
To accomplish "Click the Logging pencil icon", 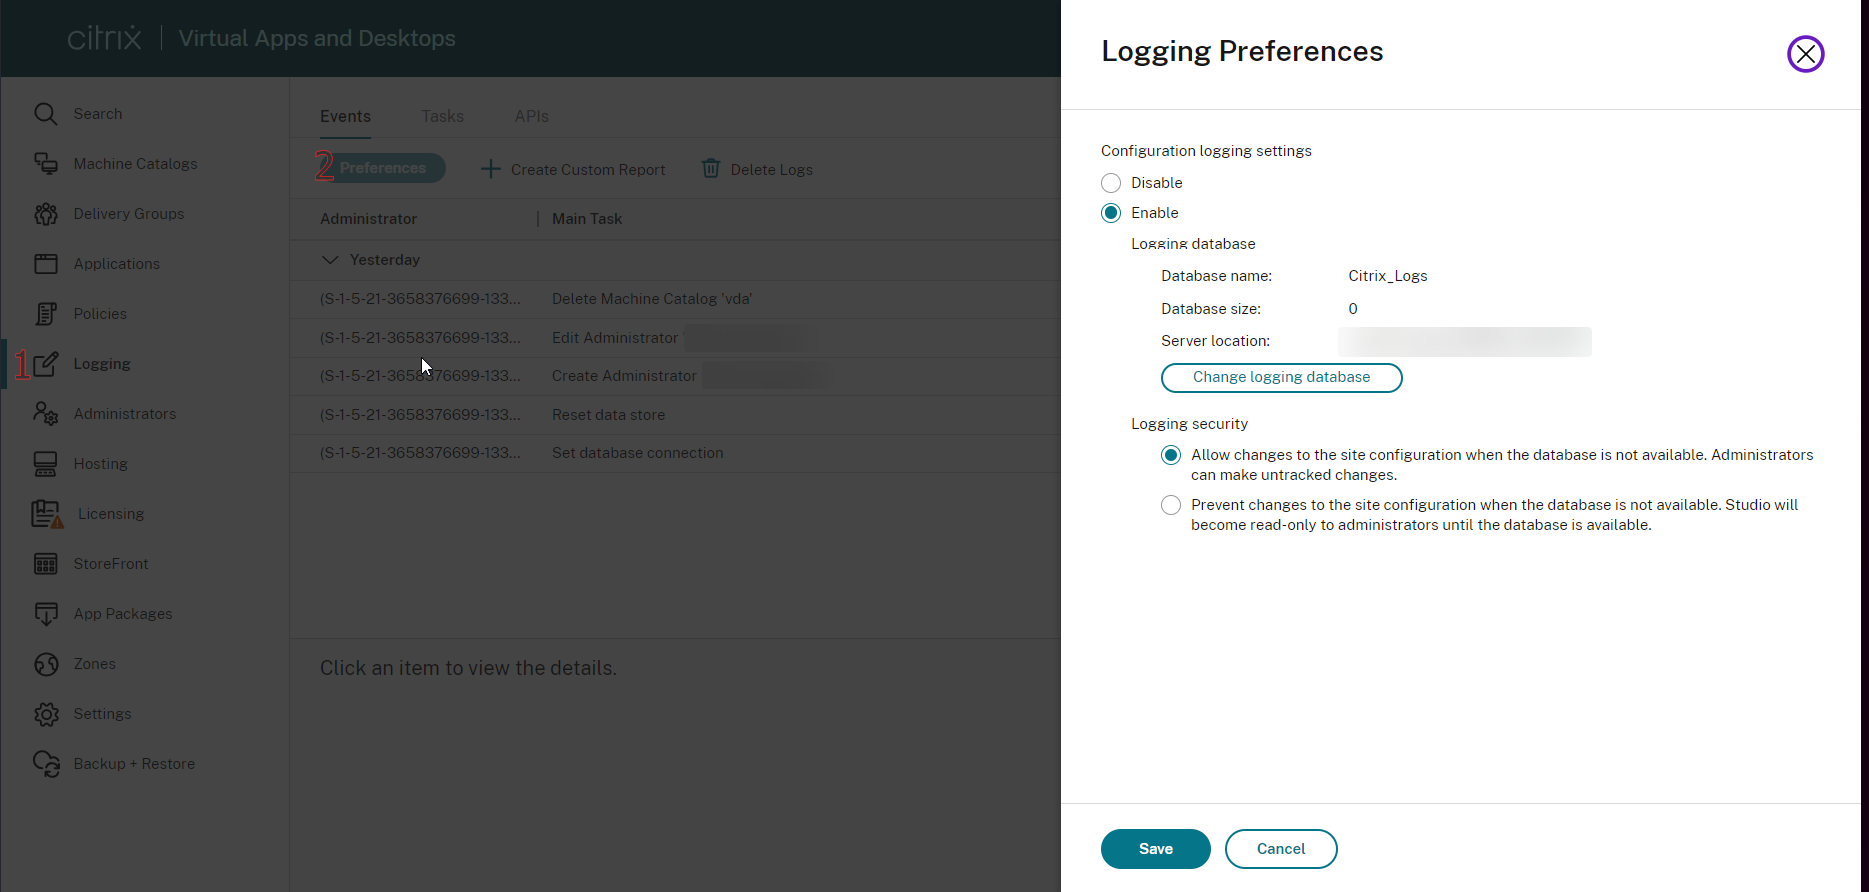I will (46, 364).
